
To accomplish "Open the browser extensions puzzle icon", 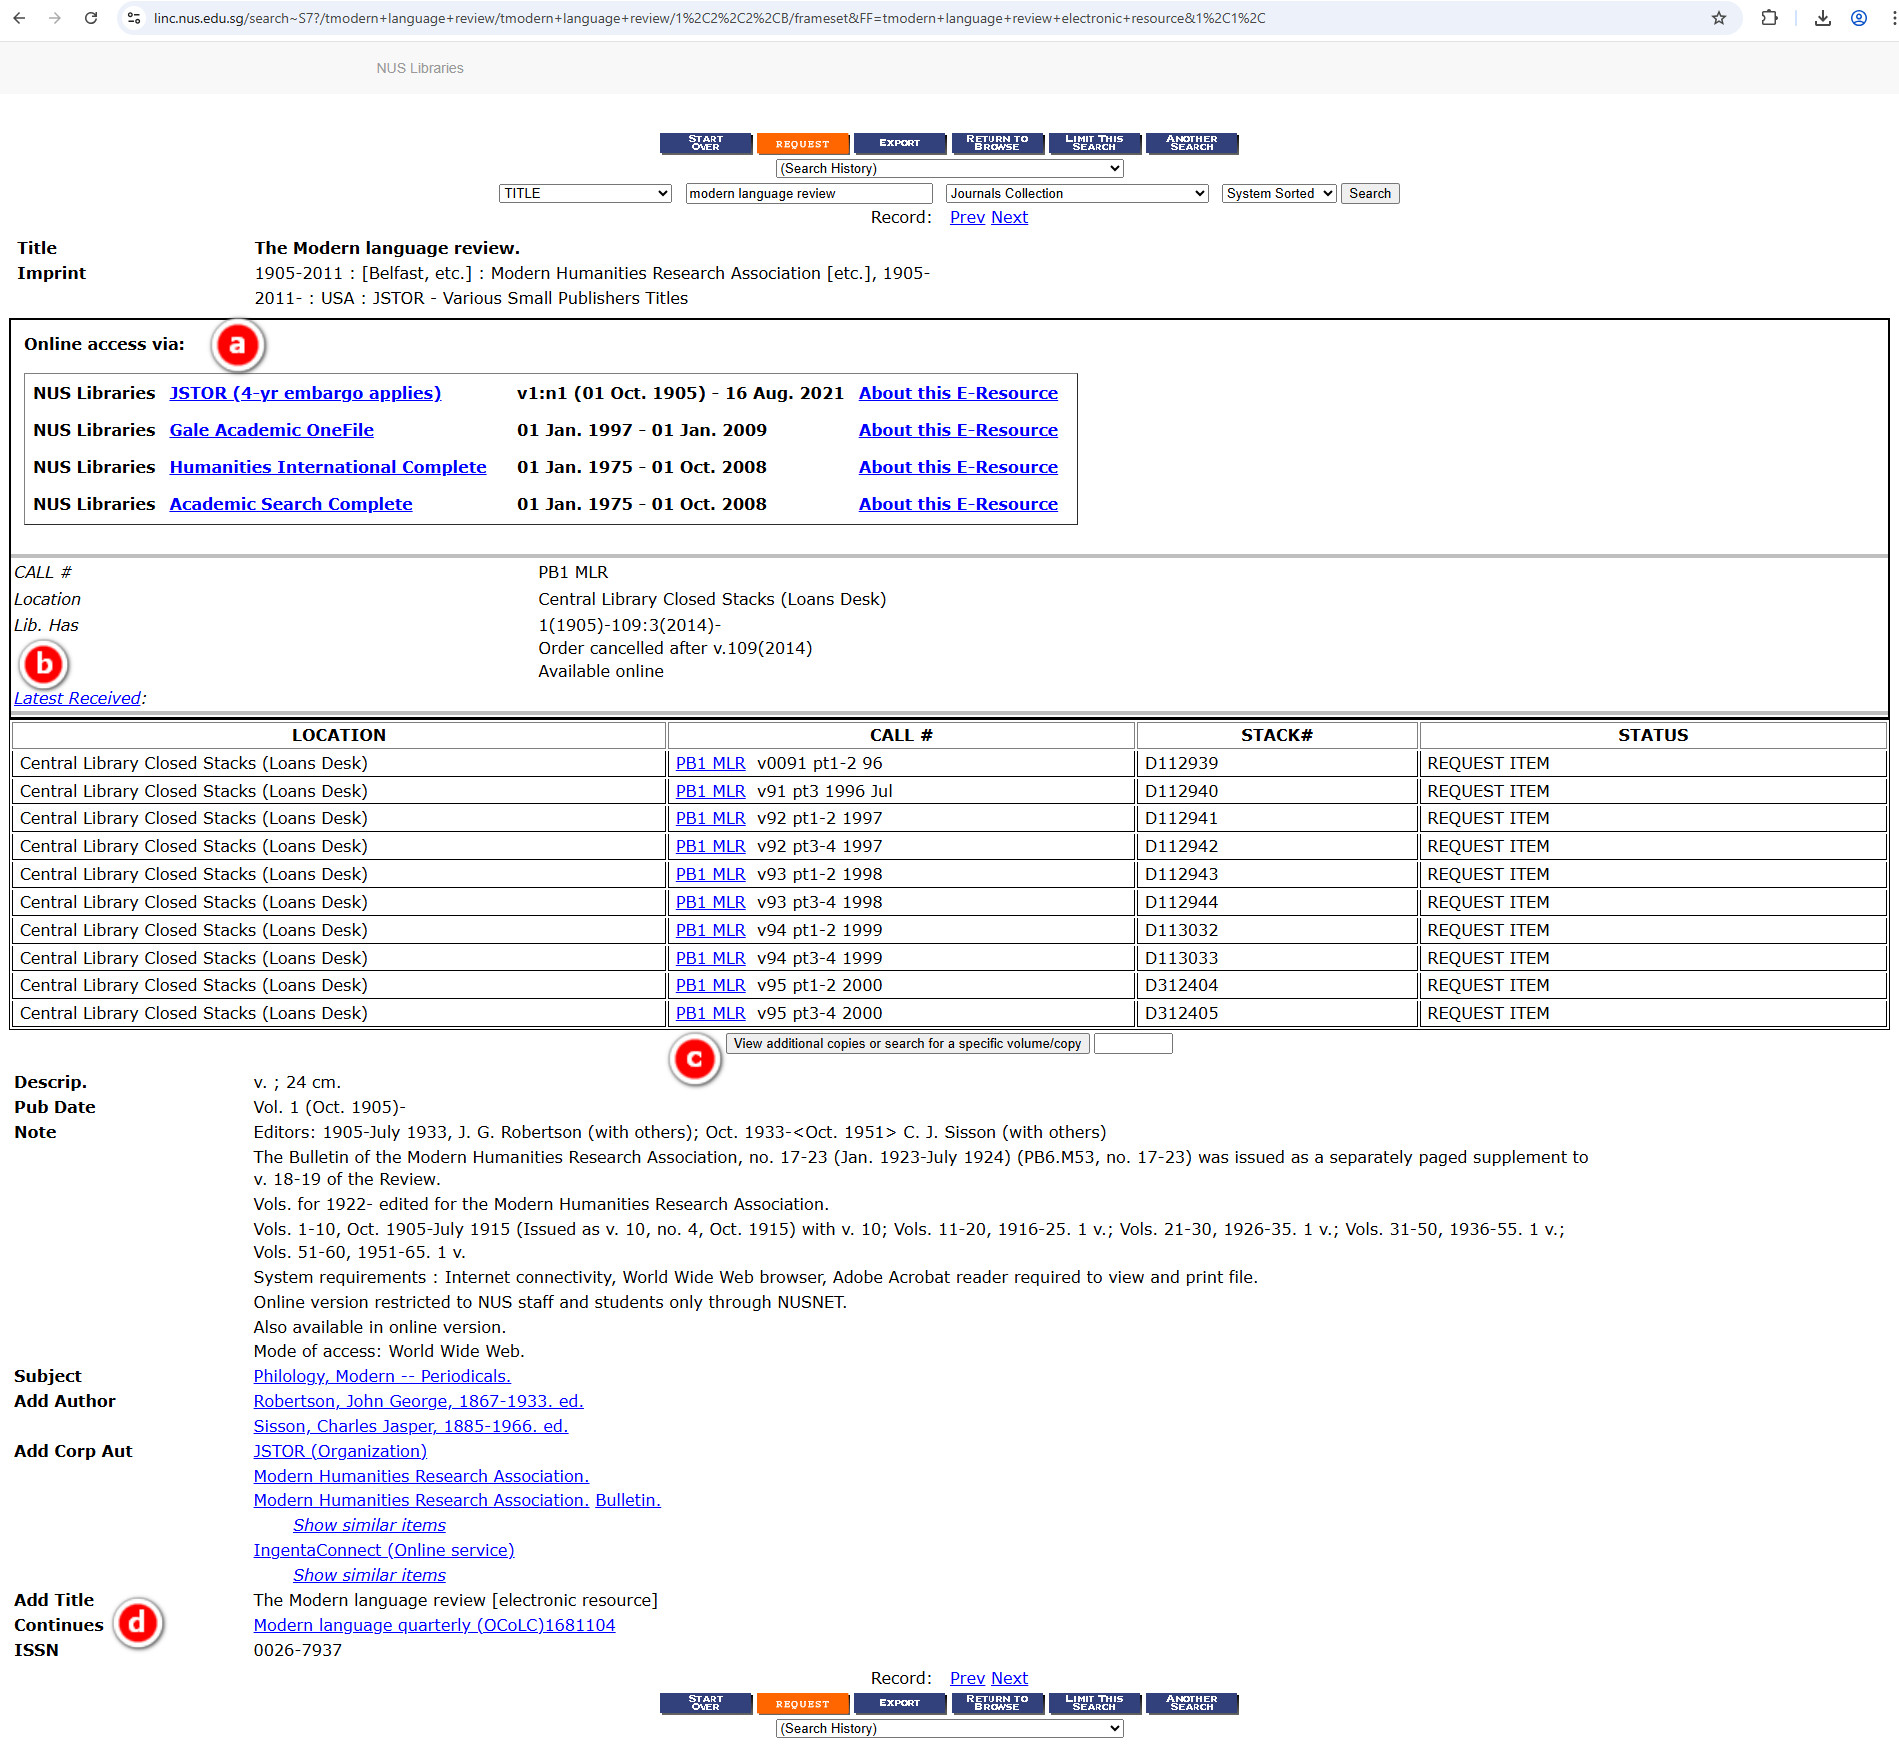I will 1769,18.
